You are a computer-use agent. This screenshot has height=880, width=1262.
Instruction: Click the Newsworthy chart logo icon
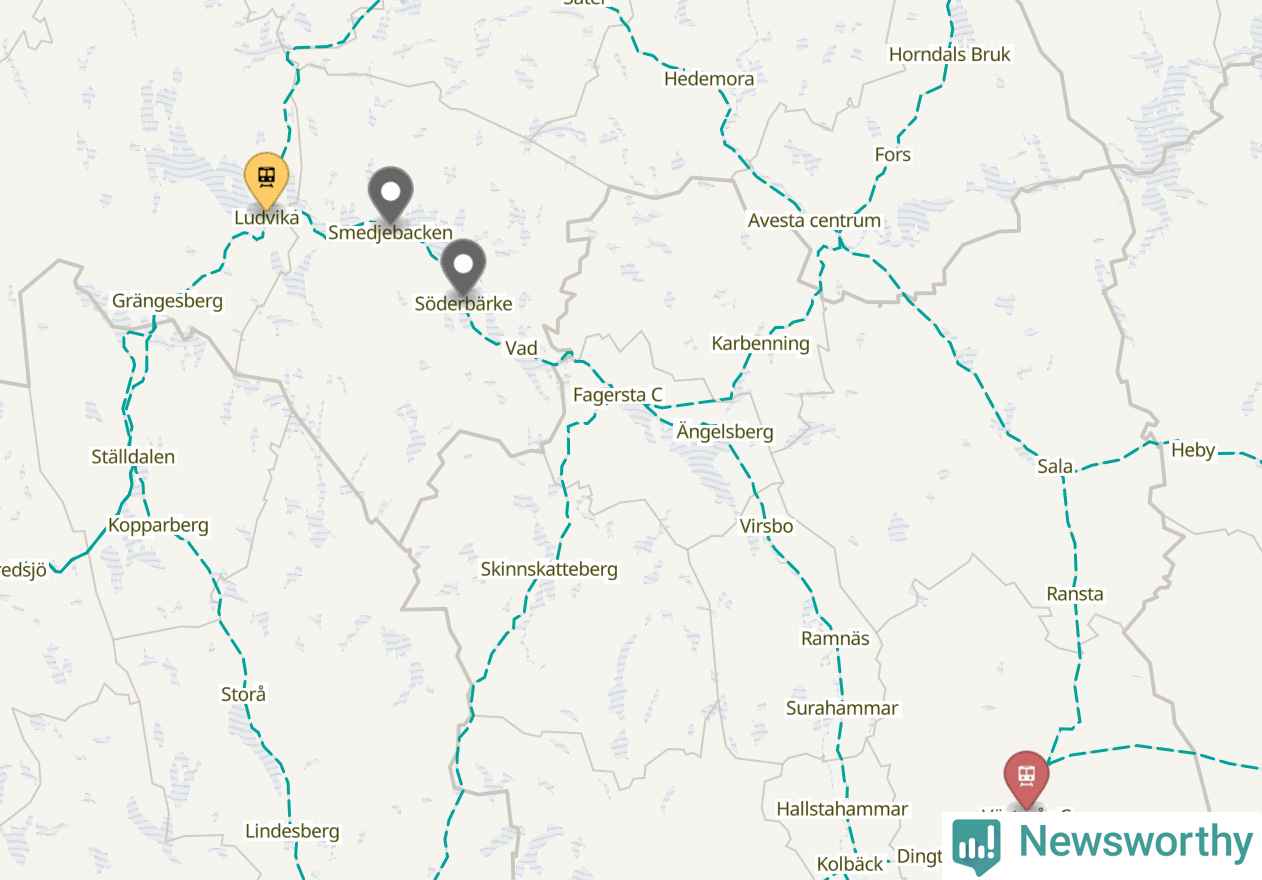pyautogui.click(x=976, y=845)
